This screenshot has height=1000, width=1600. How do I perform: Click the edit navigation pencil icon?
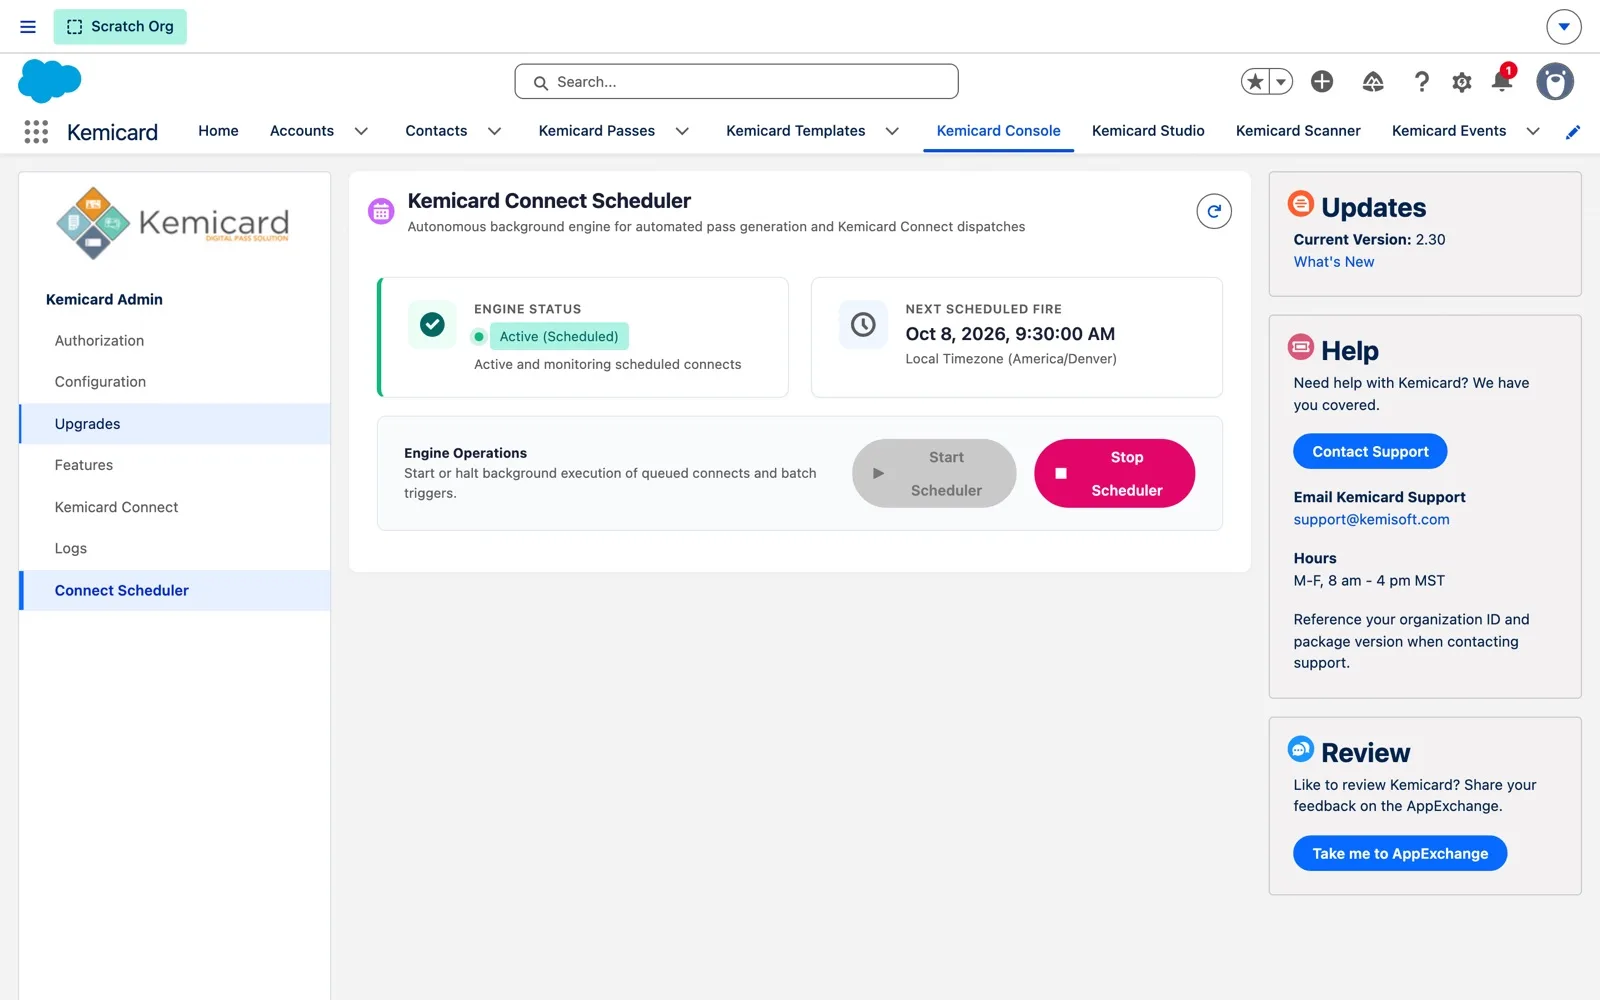pyautogui.click(x=1573, y=132)
